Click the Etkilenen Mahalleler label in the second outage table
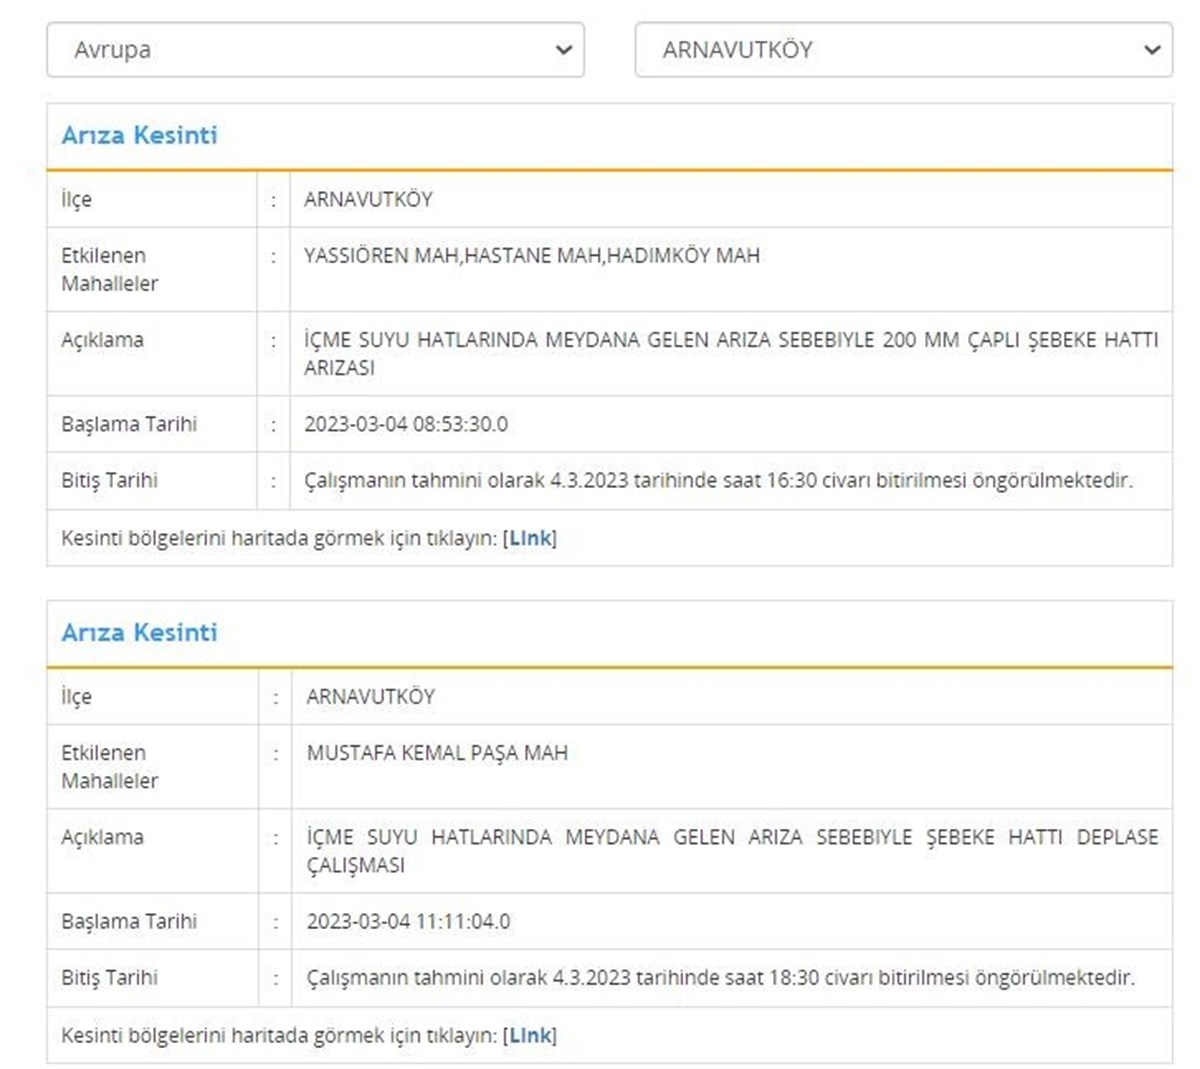This screenshot has height=1069, width=1200. tap(109, 766)
